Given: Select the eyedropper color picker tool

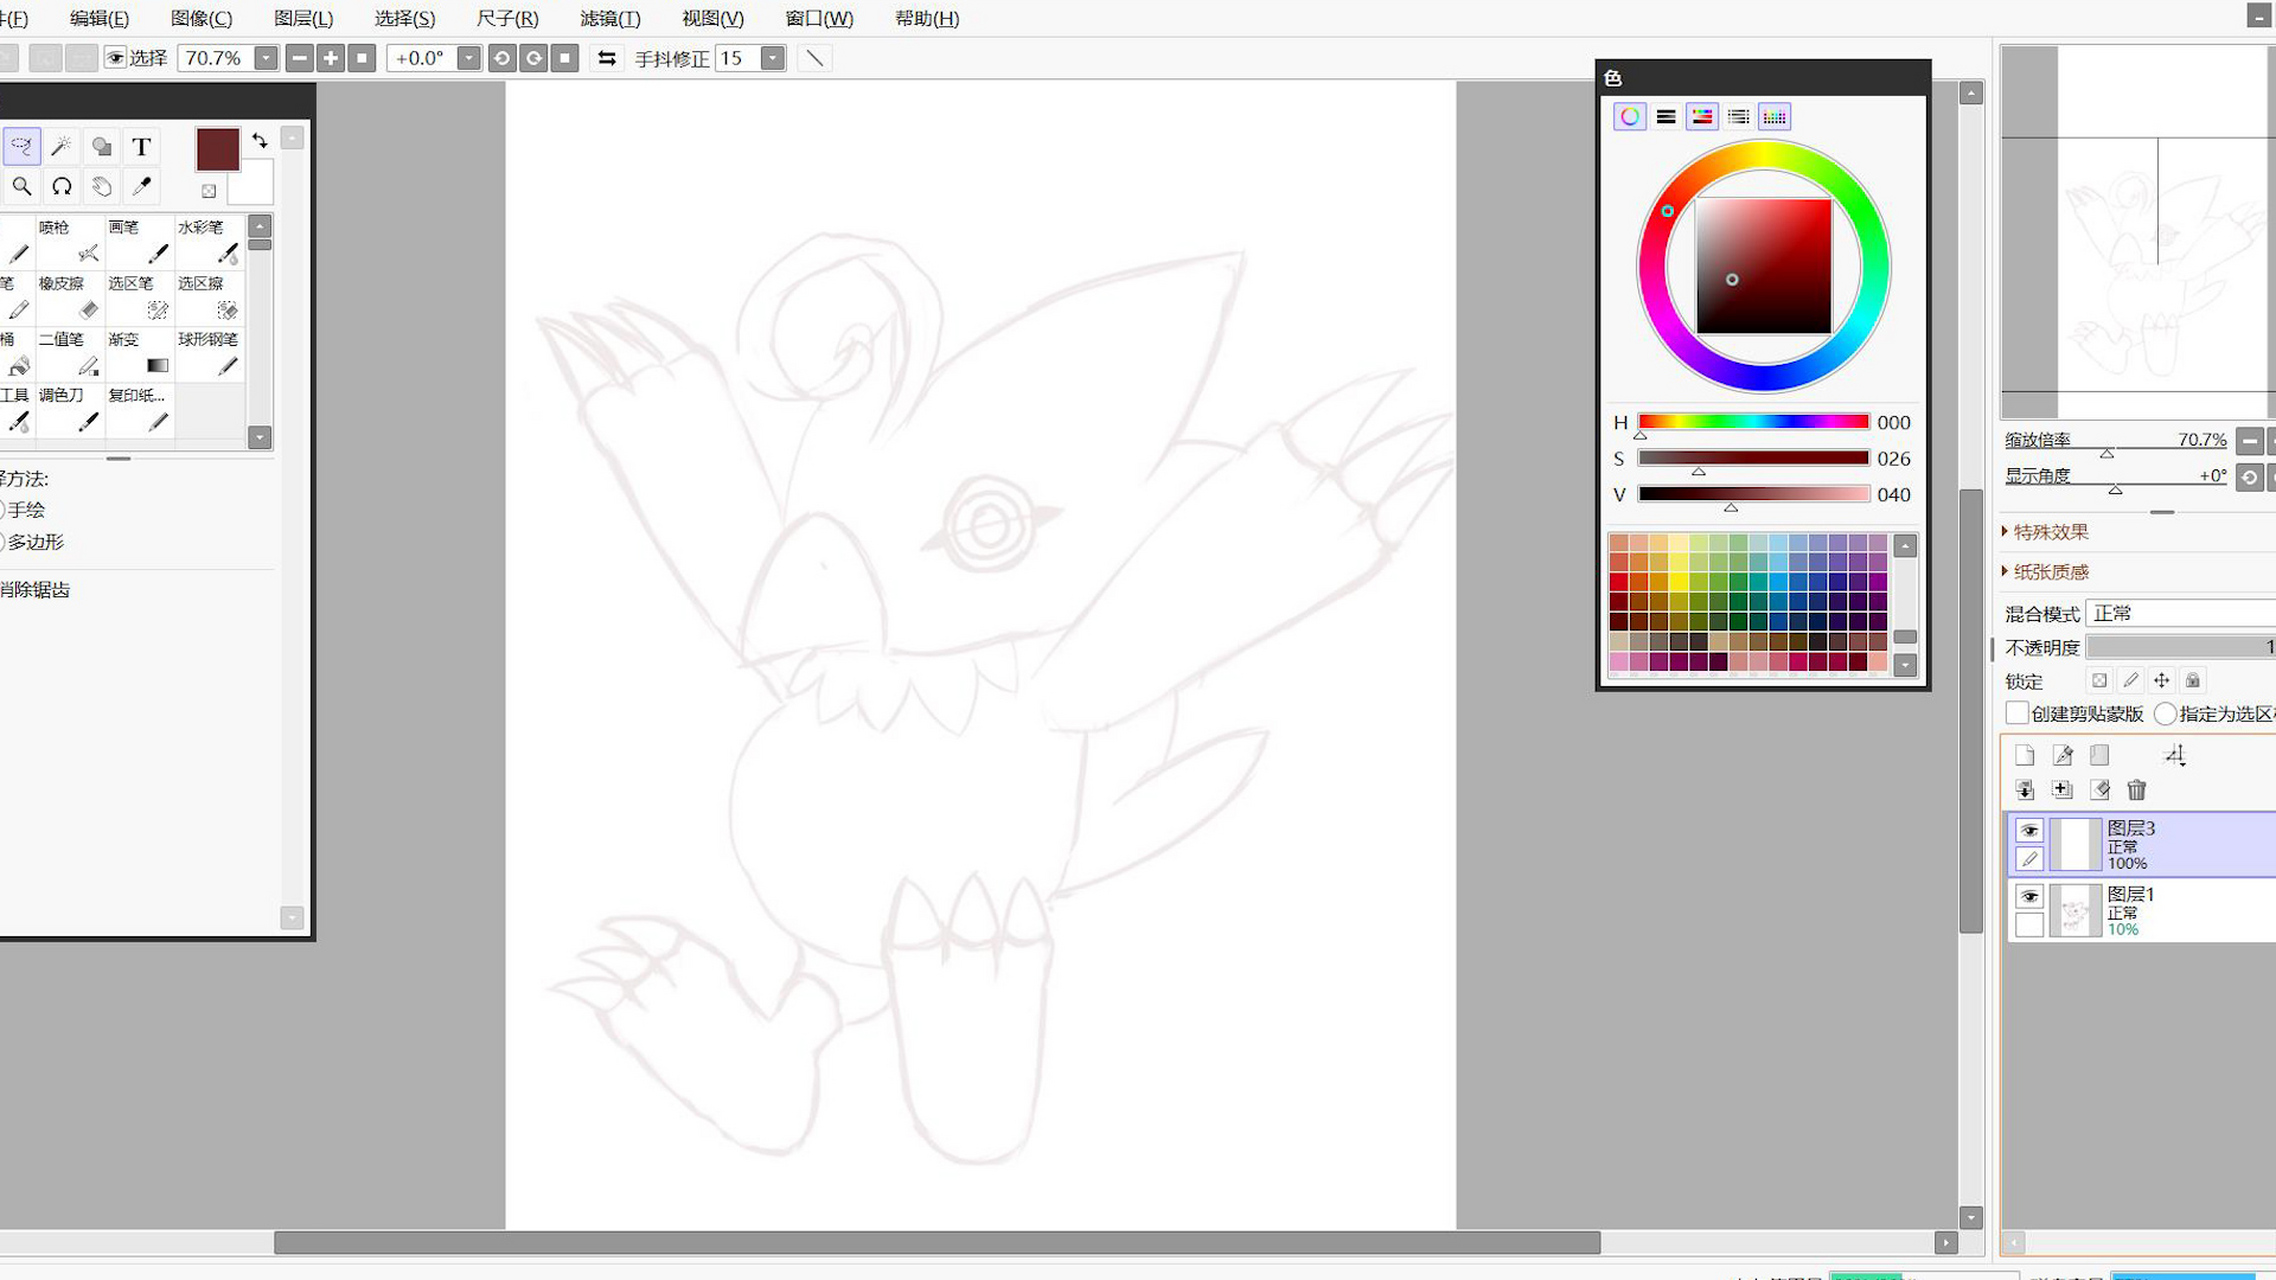Looking at the screenshot, I should point(141,186).
